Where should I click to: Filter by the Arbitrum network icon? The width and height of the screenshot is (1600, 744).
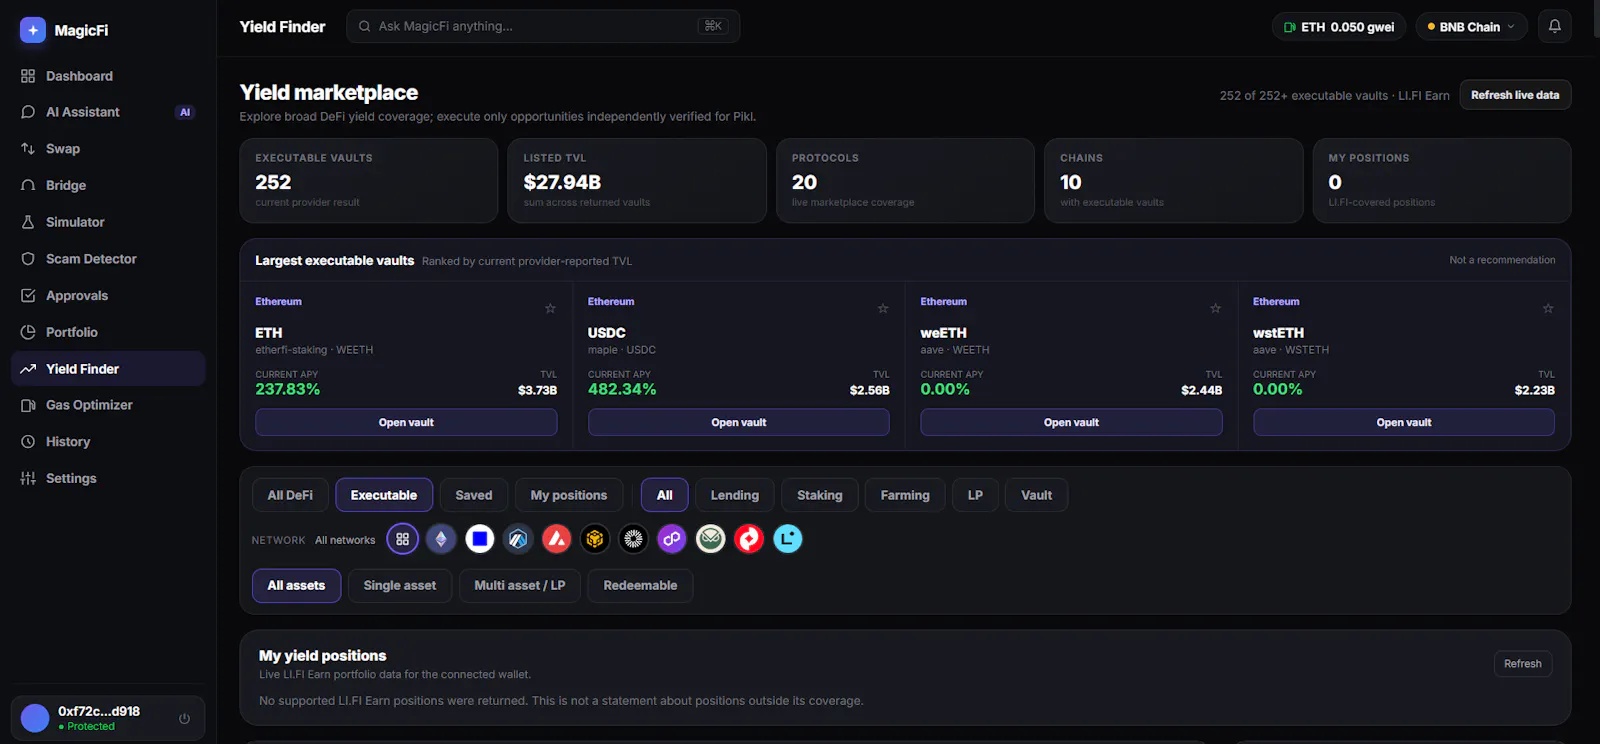pos(518,539)
